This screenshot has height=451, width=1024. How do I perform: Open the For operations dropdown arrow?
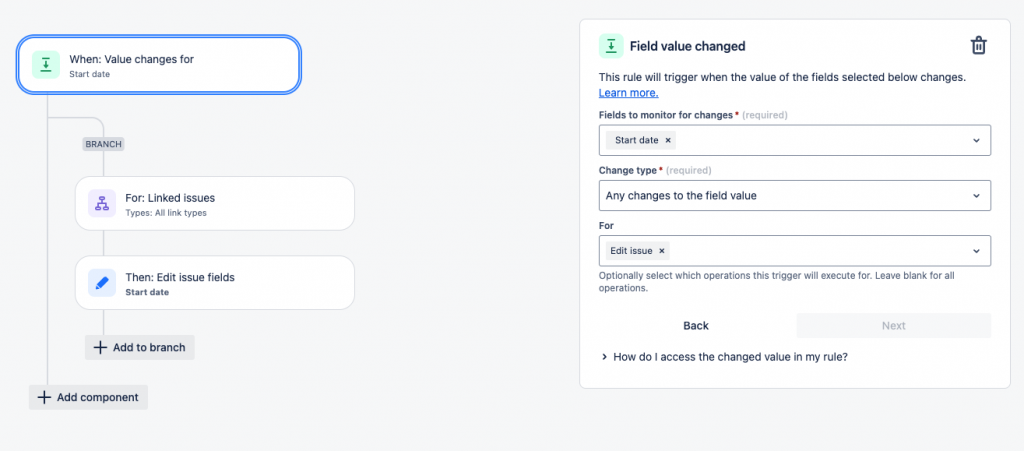[977, 251]
